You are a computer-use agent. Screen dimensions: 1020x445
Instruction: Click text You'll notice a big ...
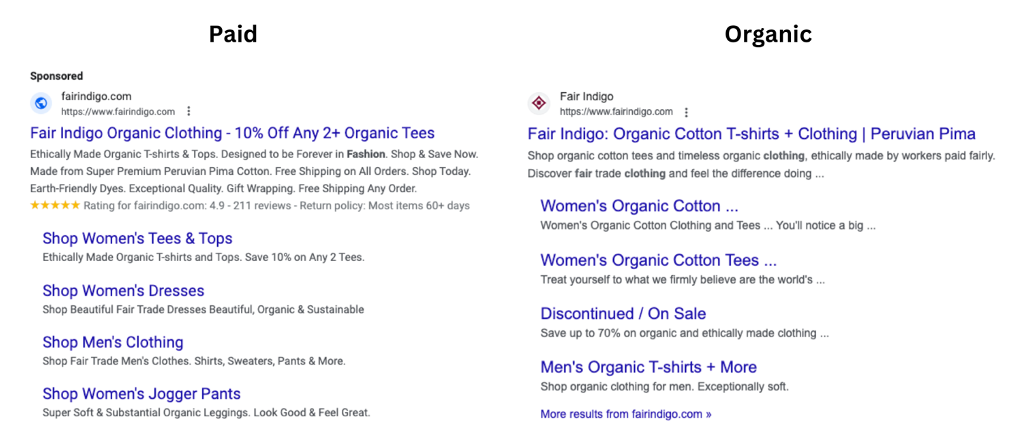coord(824,226)
